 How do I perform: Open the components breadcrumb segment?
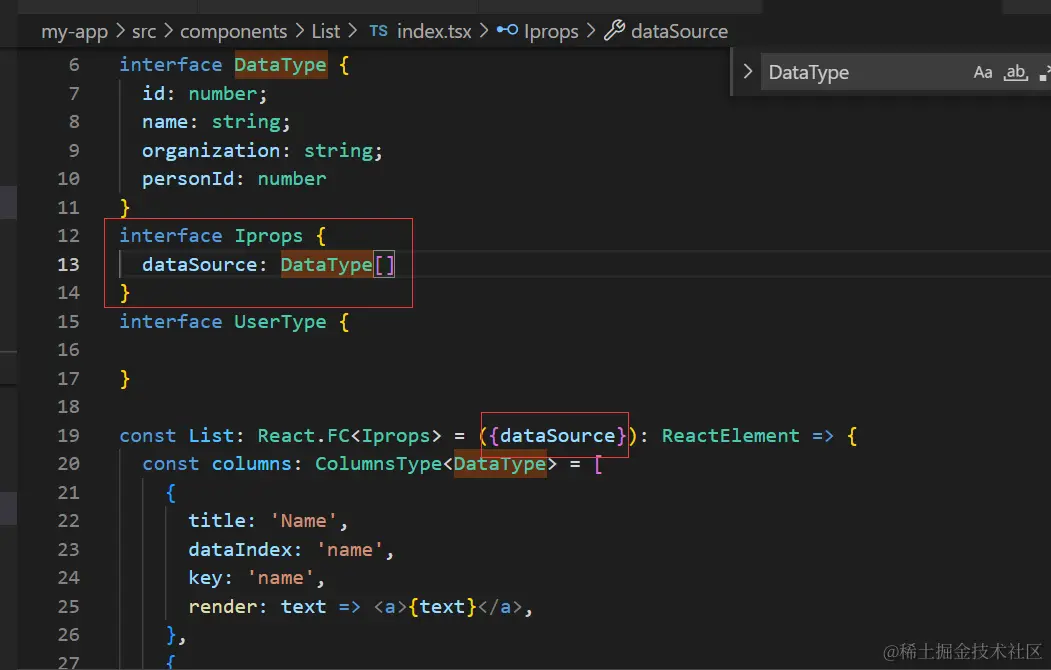[x=233, y=31]
